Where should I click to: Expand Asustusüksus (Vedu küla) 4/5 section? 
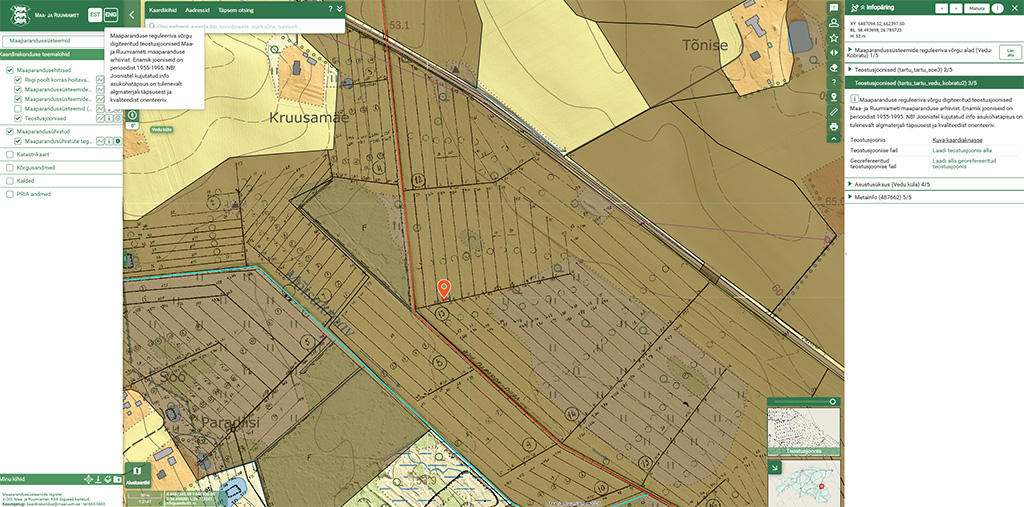[849, 184]
